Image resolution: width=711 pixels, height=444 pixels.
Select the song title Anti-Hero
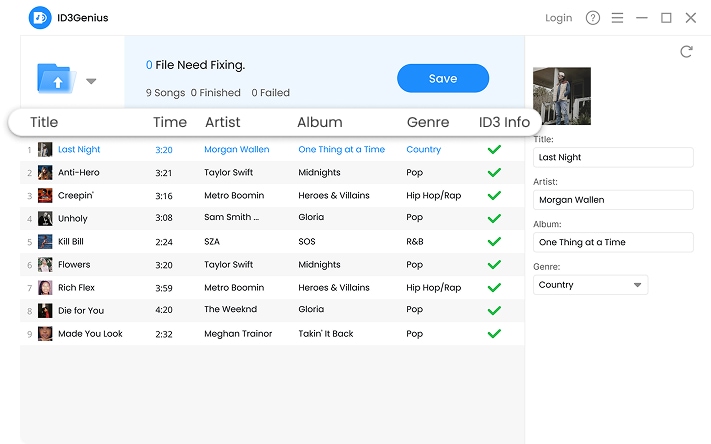pyautogui.click(x=78, y=172)
